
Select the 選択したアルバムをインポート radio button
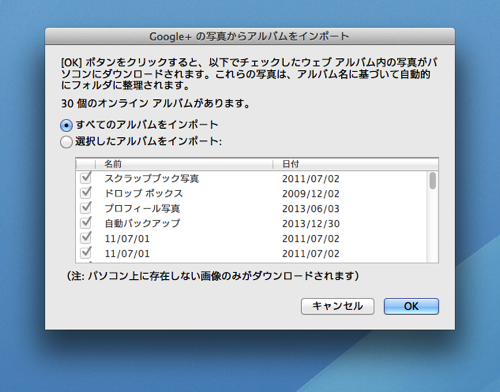[x=66, y=142]
